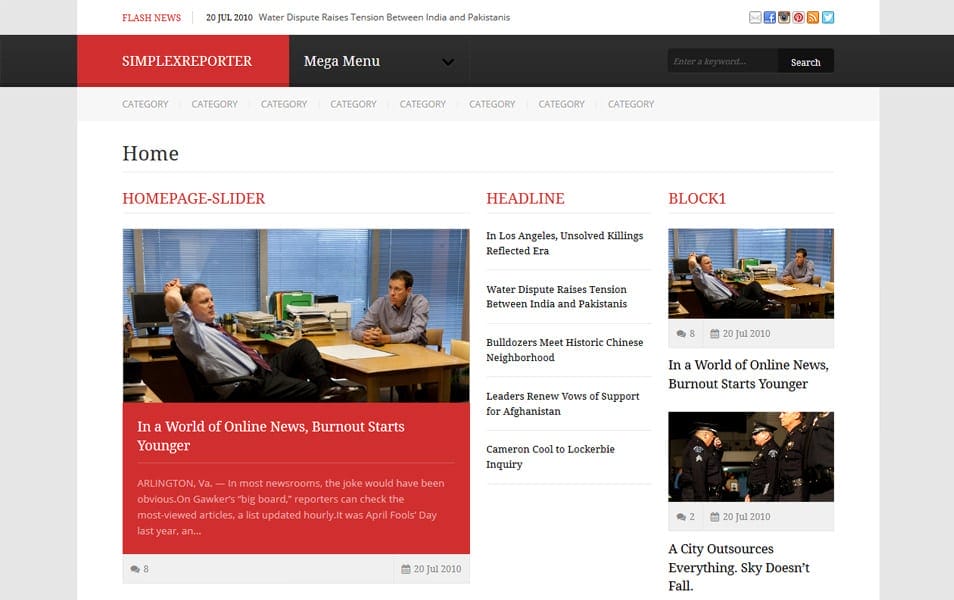Image resolution: width=954 pixels, height=600 pixels.
Task: Select the Instagram icon
Action: tap(784, 17)
